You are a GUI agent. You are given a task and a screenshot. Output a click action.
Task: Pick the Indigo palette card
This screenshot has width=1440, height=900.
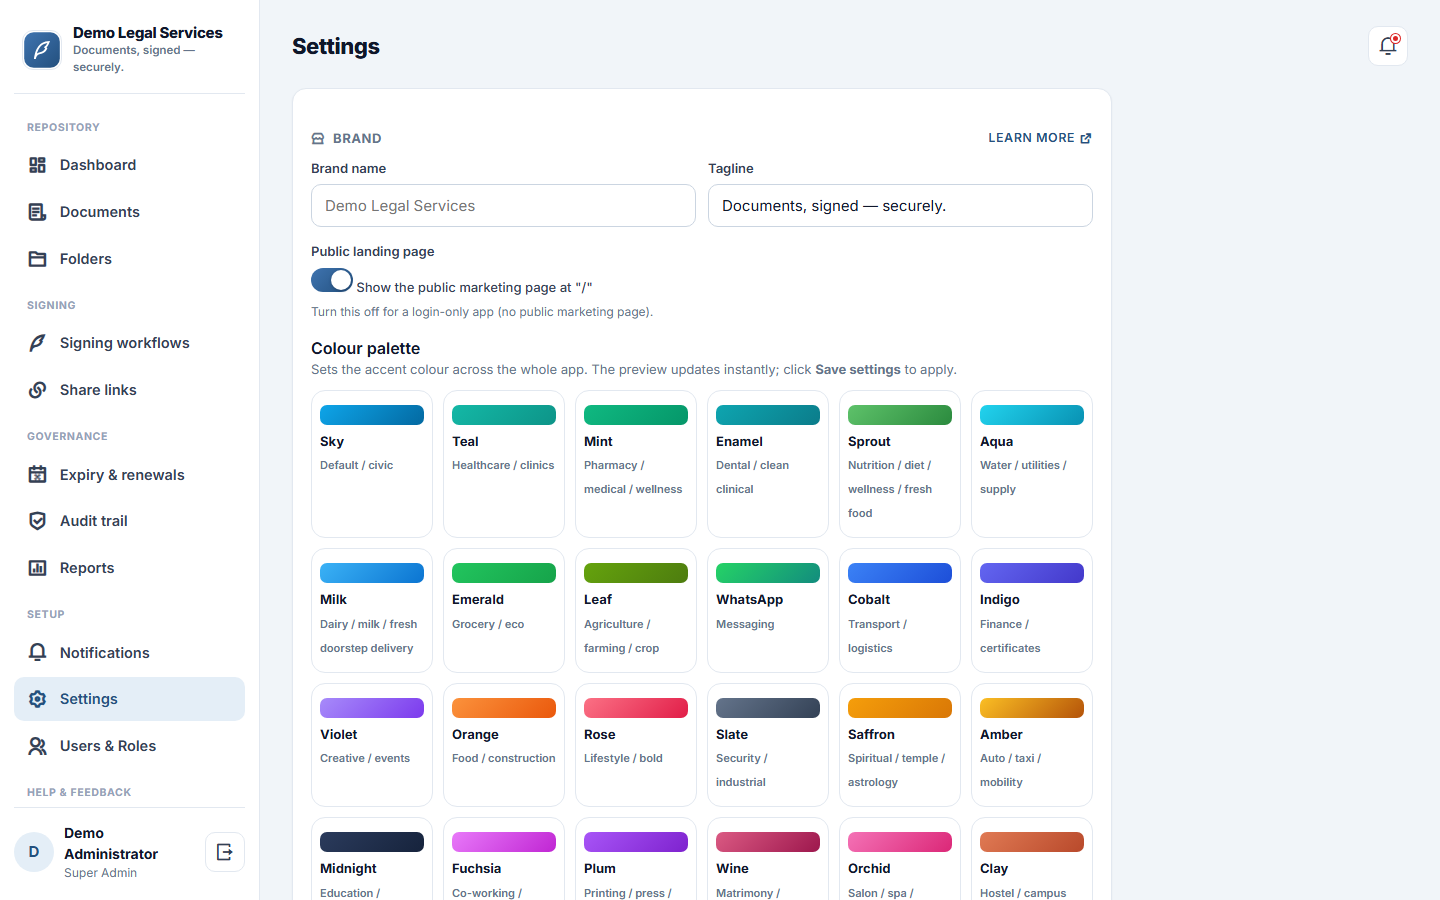(x=1032, y=610)
